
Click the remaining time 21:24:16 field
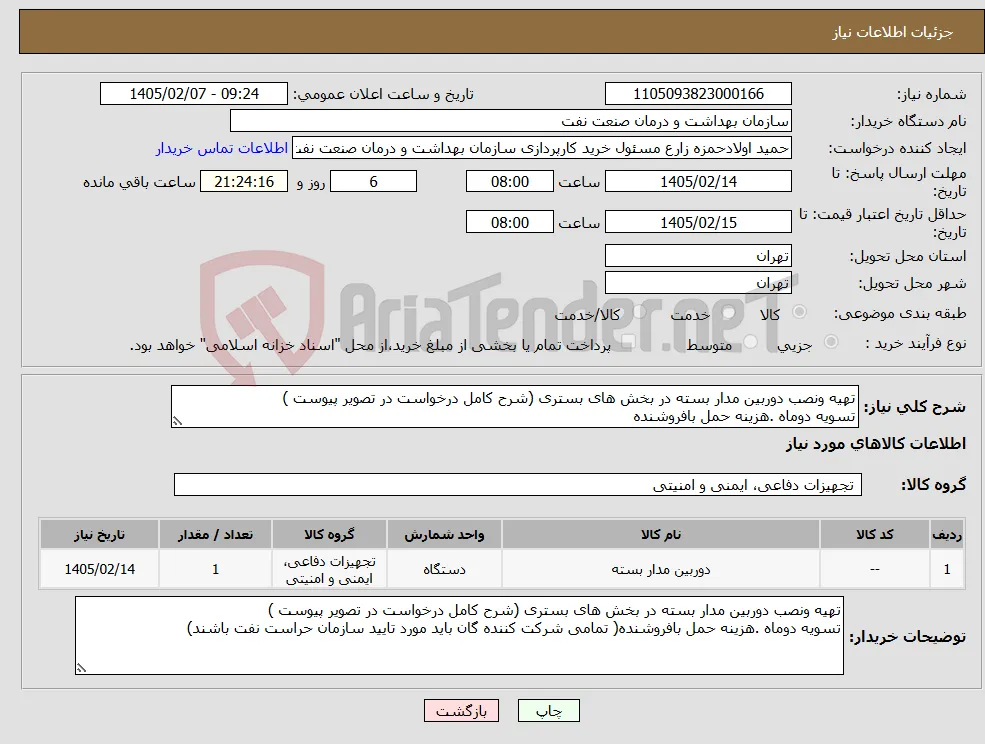click(244, 182)
